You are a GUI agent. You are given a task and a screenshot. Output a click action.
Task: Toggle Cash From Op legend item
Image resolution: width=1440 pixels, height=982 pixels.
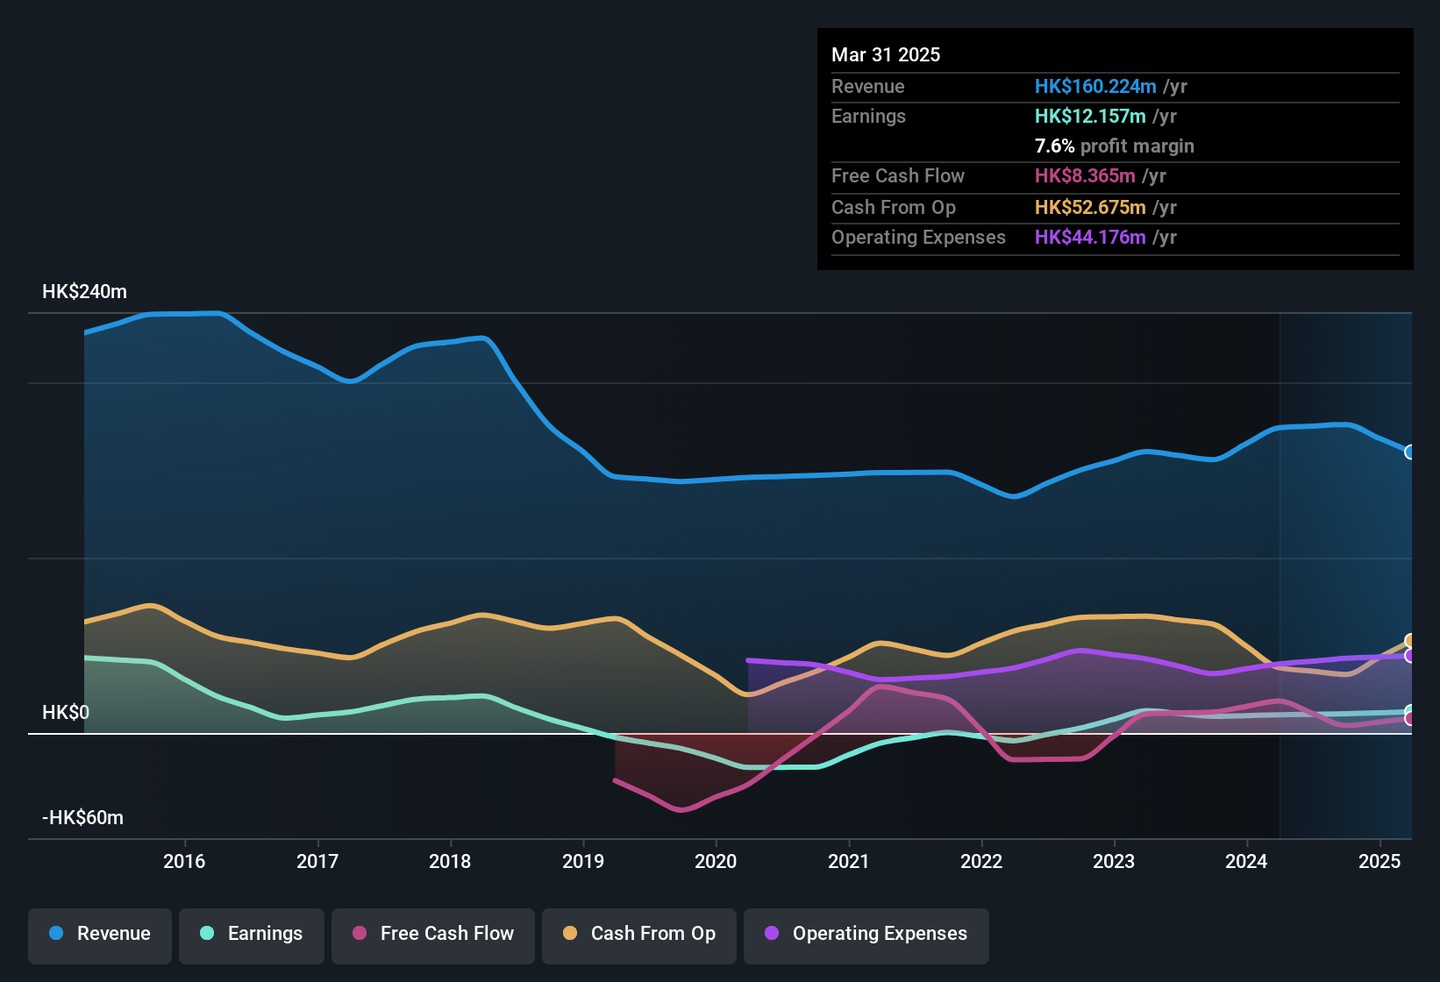tap(639, 934)
